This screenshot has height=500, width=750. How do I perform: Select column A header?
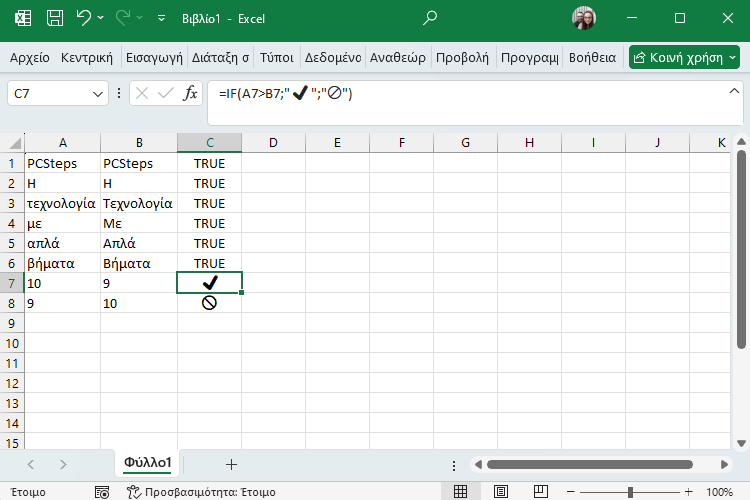click(x=63, y=143)
